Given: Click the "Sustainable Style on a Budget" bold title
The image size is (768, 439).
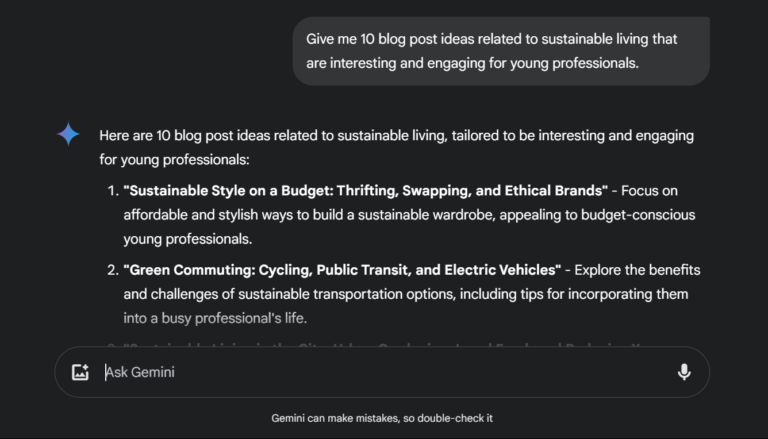Looking at the screenshot, I should [365, 190].
